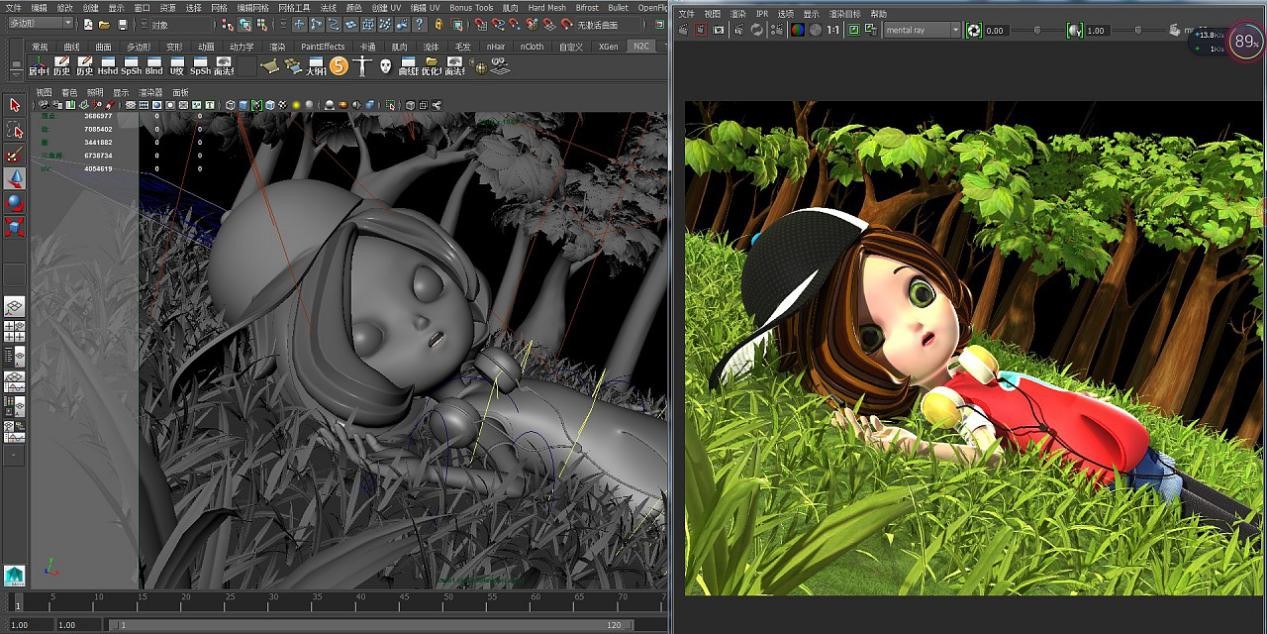Open the Bonus Tools menu
Image resolution: width=1267 pixels, height=634 pixels.
tap(471, 7)
